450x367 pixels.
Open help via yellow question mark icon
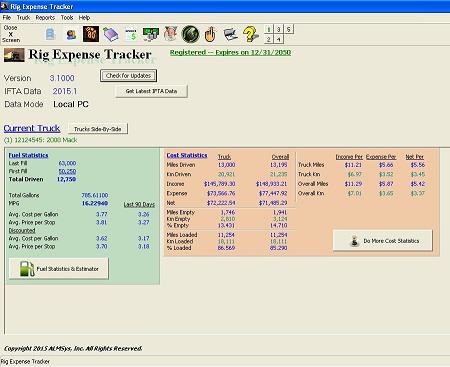(251, 34)
